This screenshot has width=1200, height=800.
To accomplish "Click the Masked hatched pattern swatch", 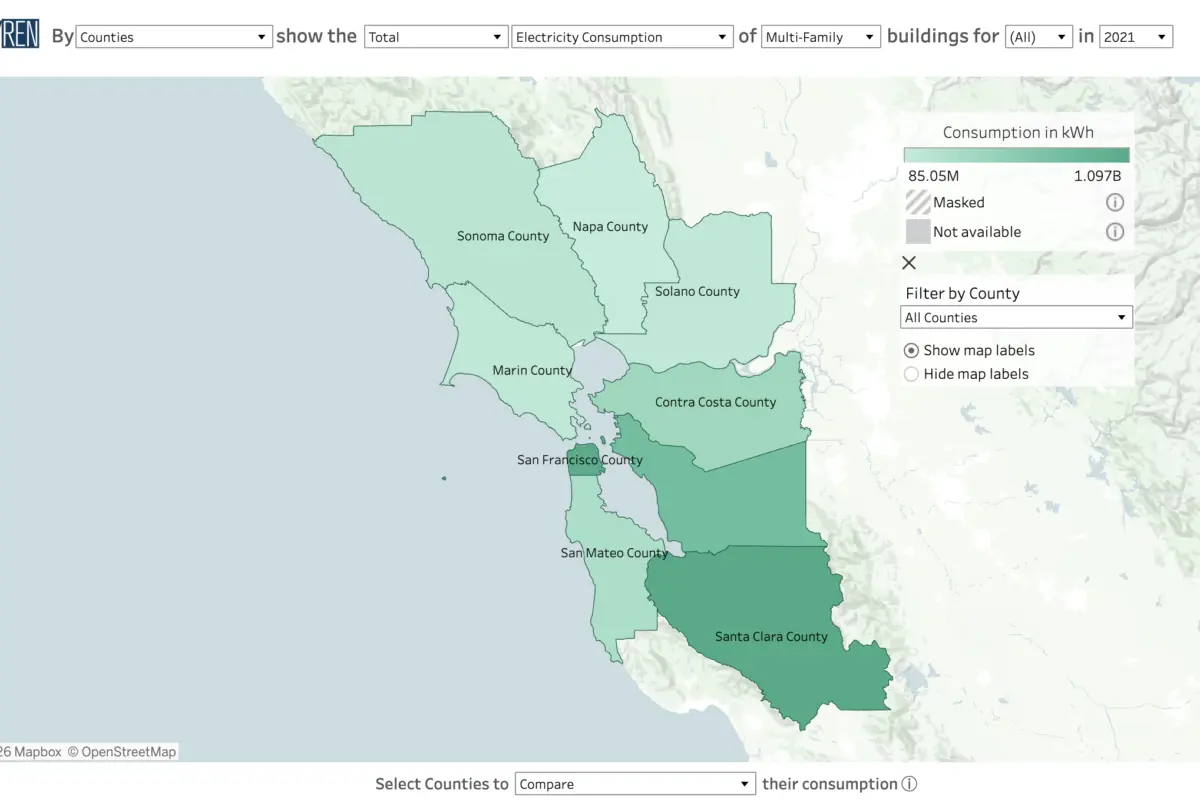I will point(917,202).
